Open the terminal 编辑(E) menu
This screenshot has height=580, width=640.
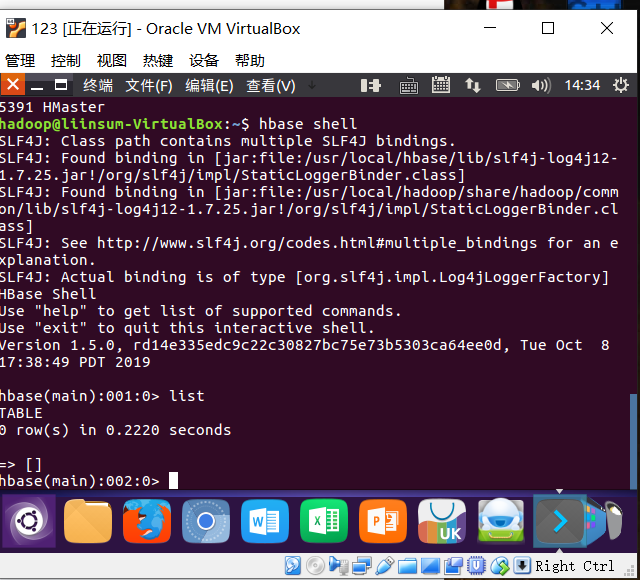[209, 86]
